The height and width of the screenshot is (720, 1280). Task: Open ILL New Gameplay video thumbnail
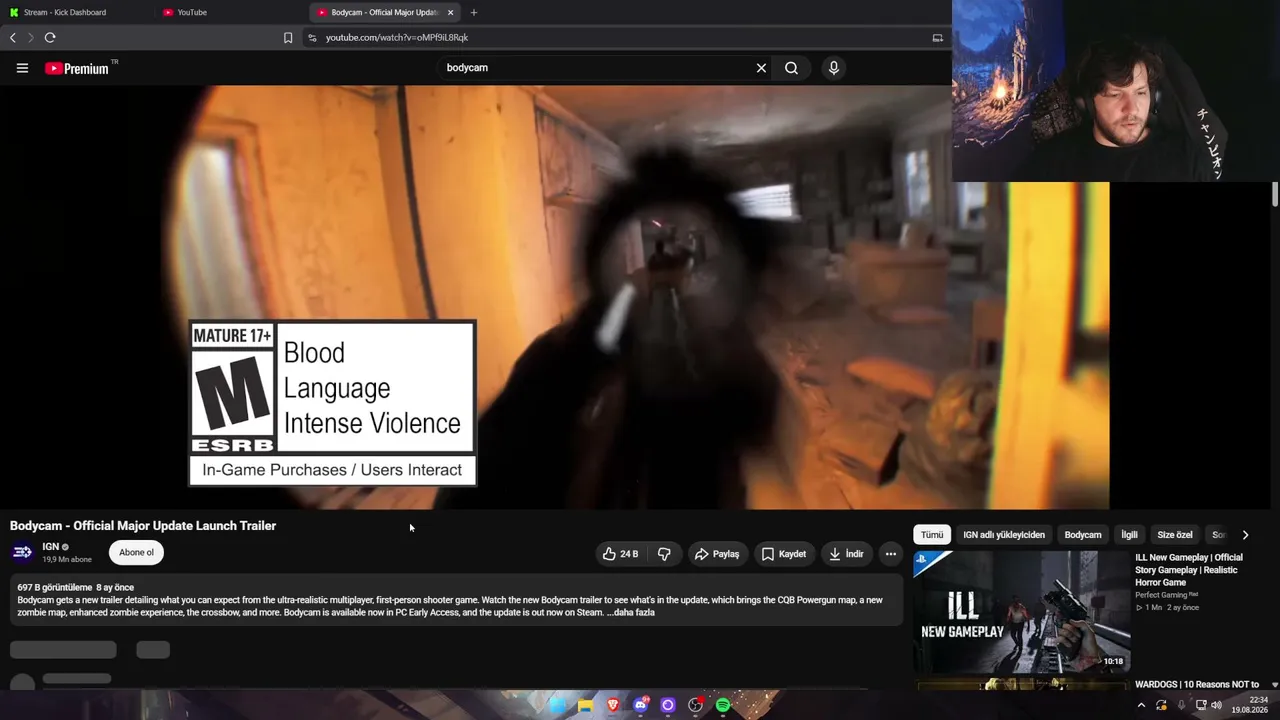(1022, 610)
